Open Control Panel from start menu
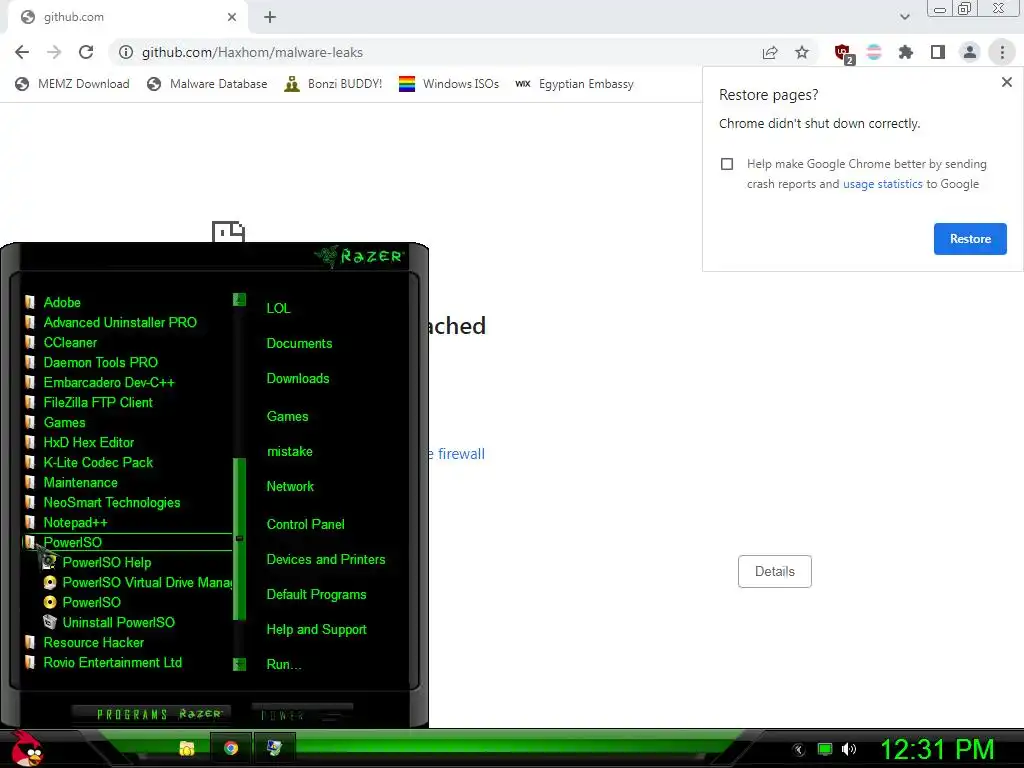1024x768 pixels. click(305, 524)
